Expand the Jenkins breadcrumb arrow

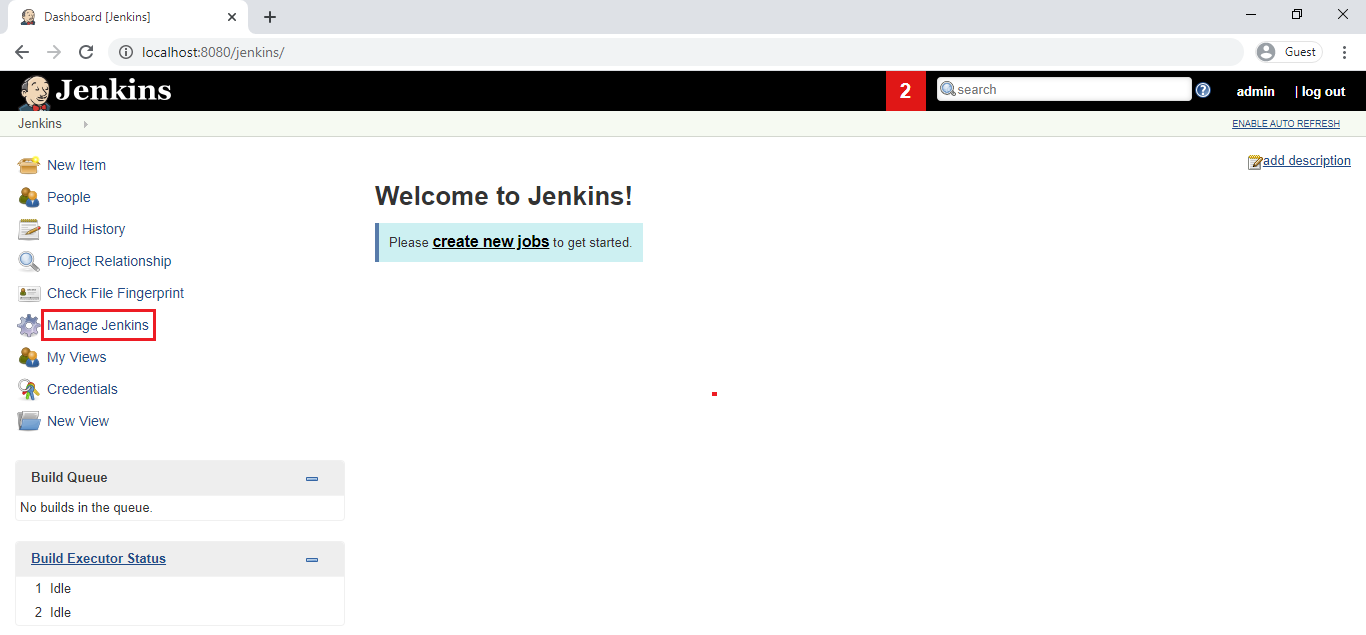click(85, 124)
